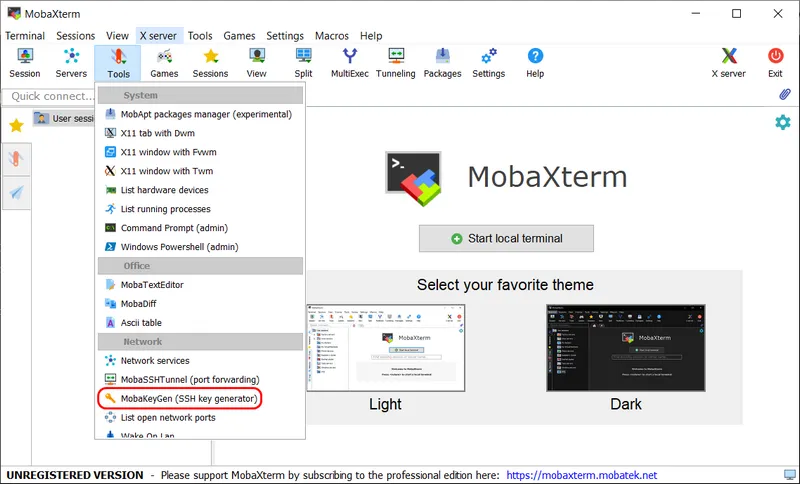Launch MobaKeyGen (SSH key generator)
Viewport: 800px width, 484px height.
[200, 398]
